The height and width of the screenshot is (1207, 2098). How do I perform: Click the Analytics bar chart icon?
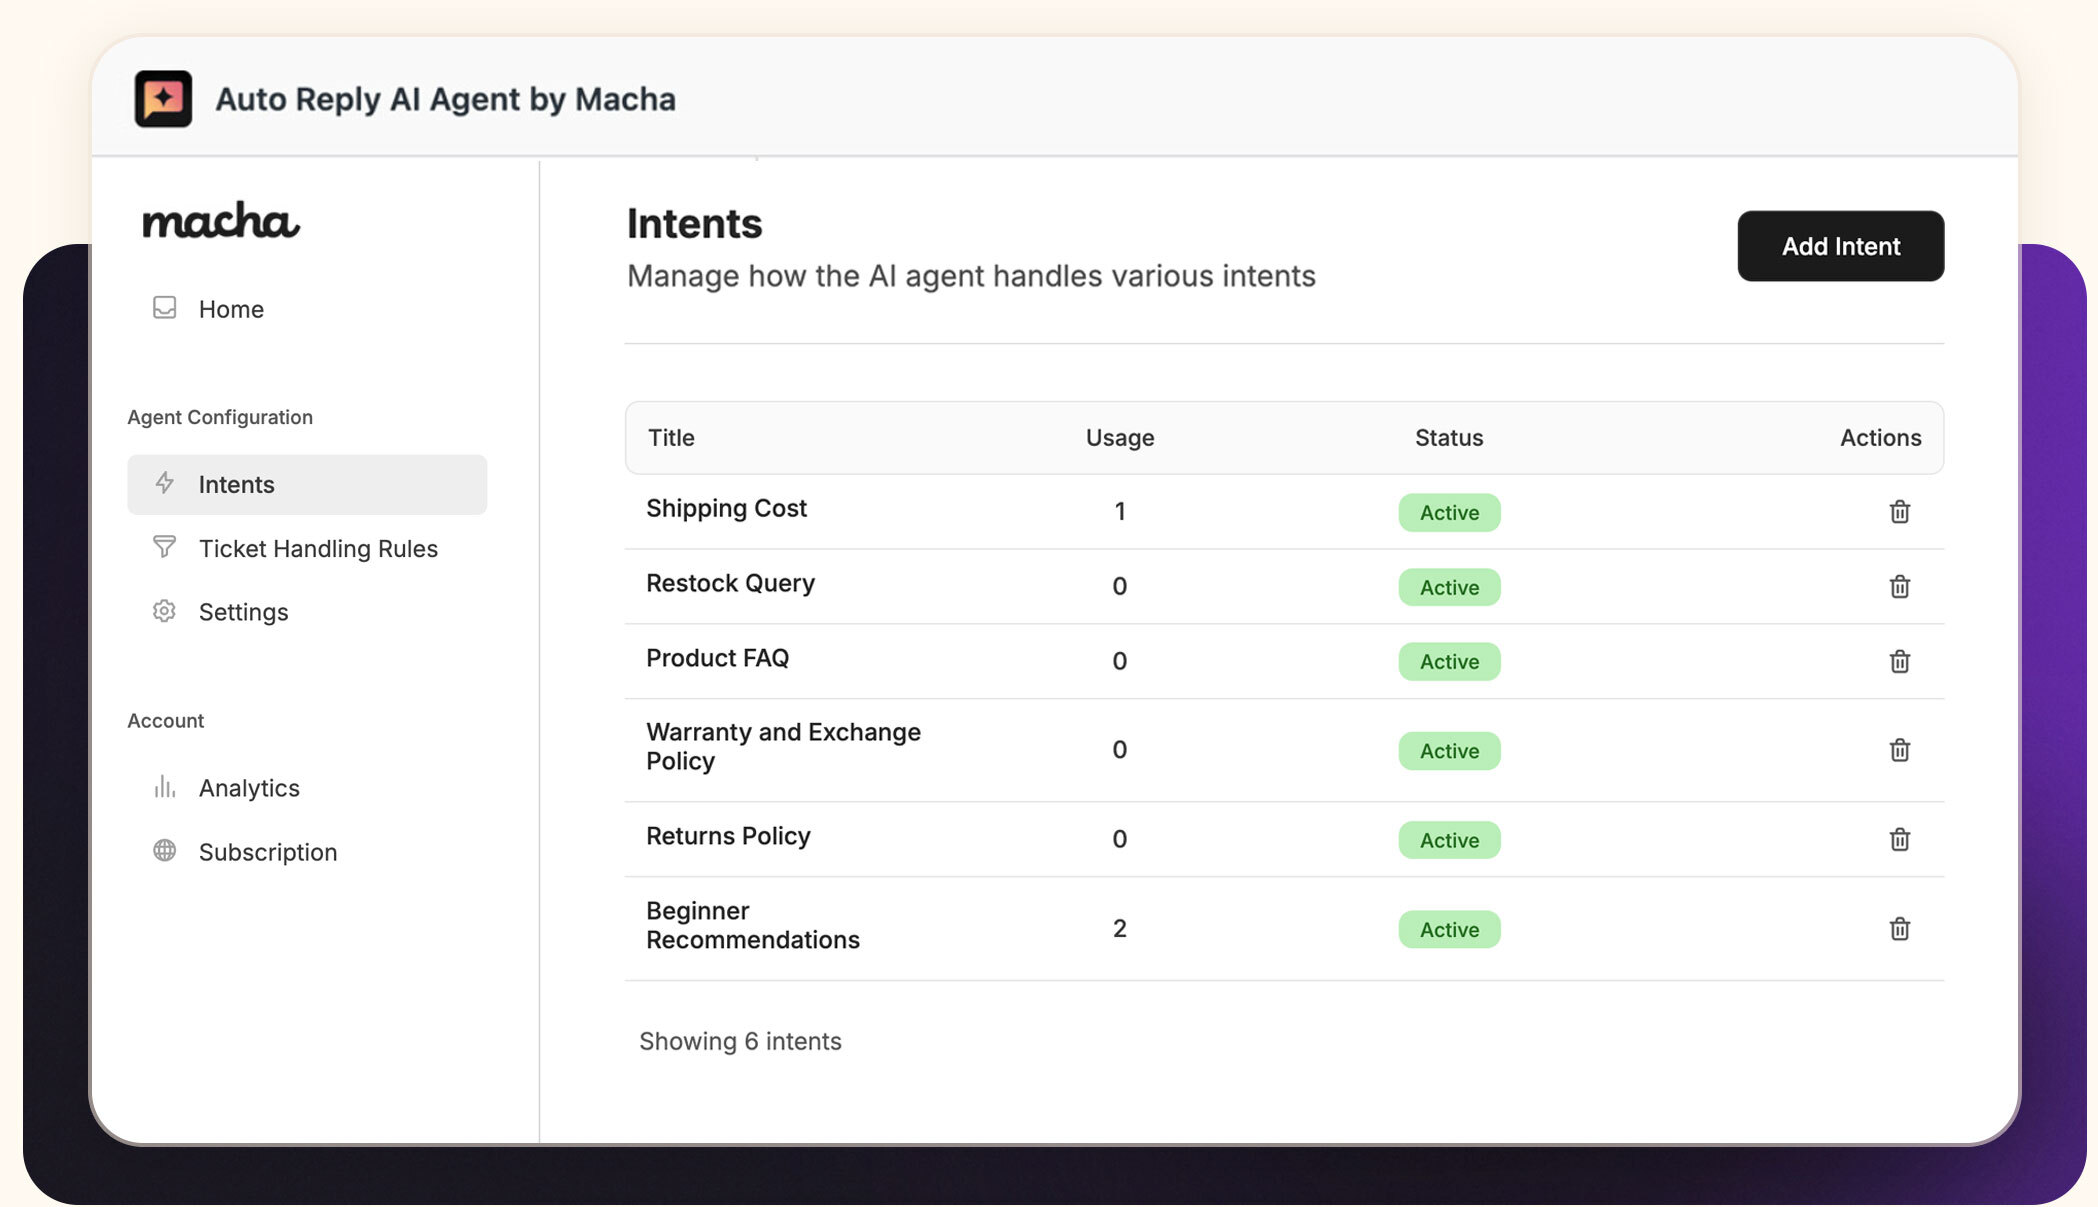coord(164,787)
